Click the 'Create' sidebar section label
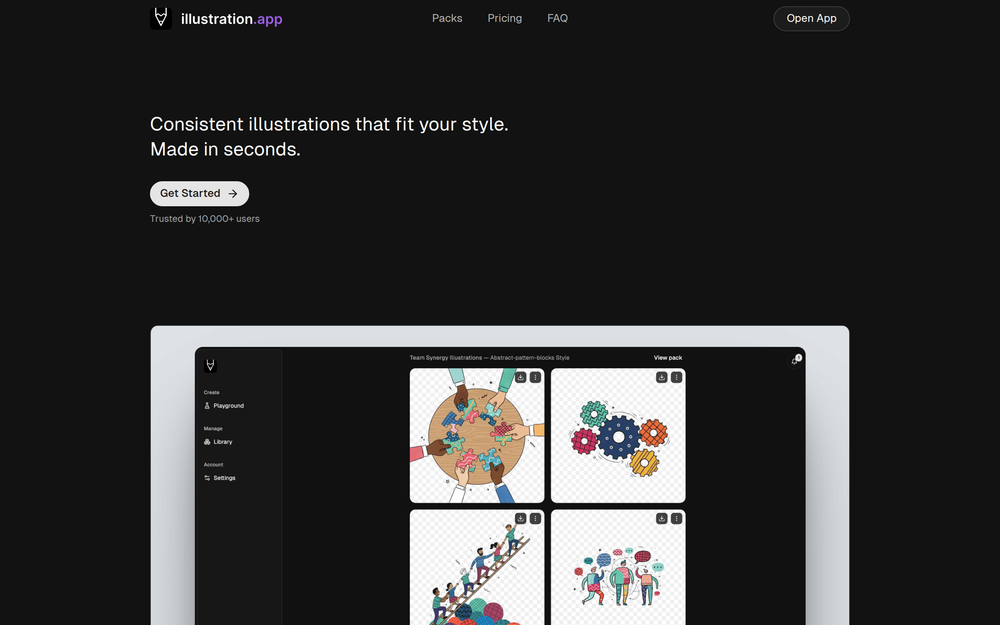The image size is (1000, 625). [x=211, y=392]
